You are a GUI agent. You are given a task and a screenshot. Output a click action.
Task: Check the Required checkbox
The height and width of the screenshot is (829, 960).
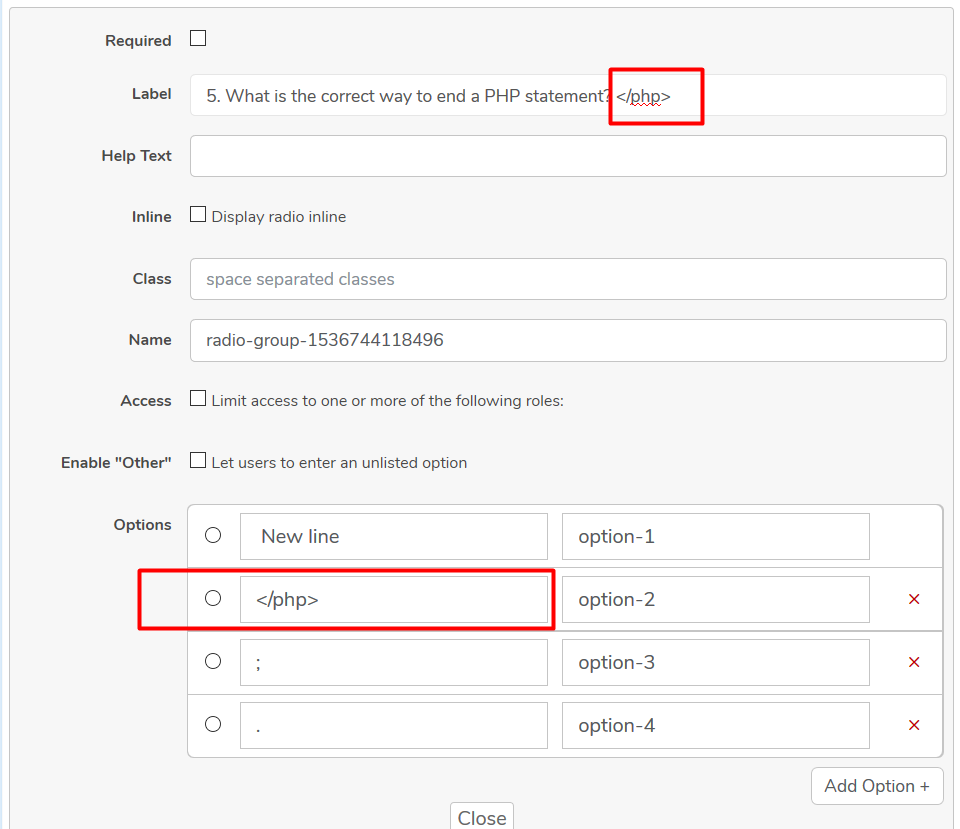tap(197, 37)
